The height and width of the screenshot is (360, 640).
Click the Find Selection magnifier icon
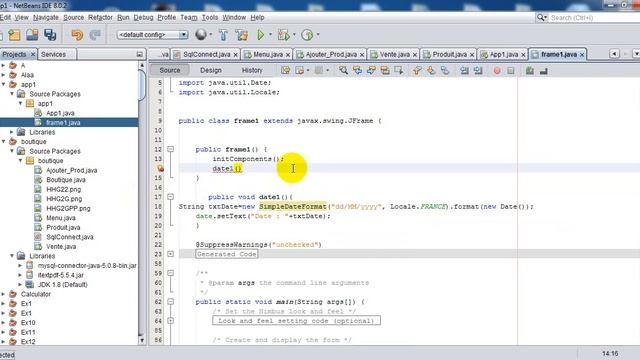pos(344,71)
